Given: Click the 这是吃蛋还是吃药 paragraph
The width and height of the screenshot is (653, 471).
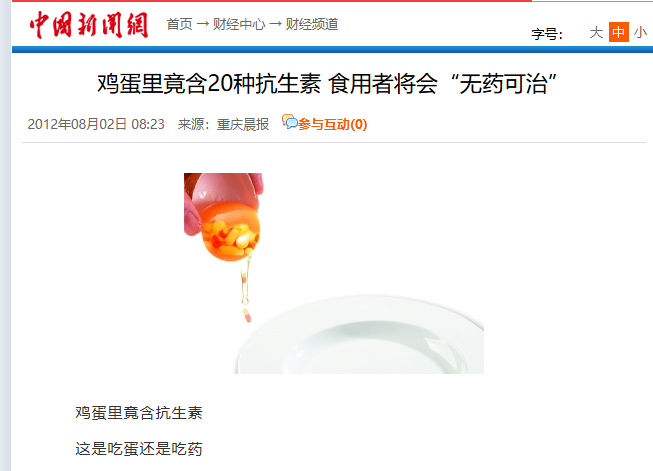Looking at the screenshot, I should (139, 449).
